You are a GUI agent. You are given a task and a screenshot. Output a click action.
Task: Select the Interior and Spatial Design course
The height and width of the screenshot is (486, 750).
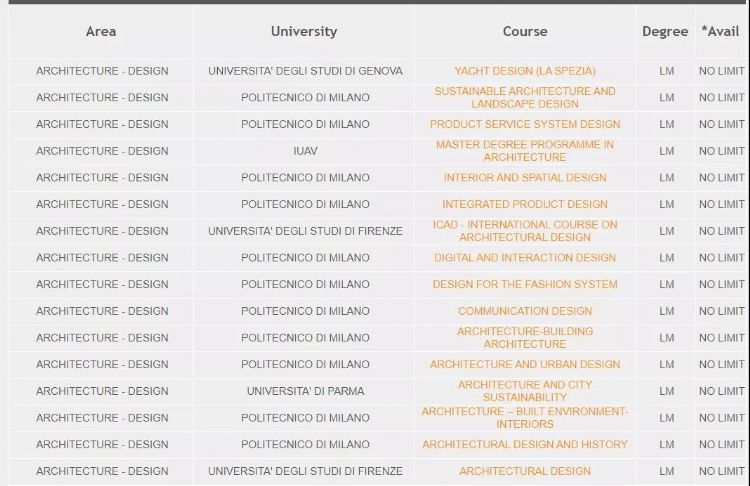(x=525, y=178)
